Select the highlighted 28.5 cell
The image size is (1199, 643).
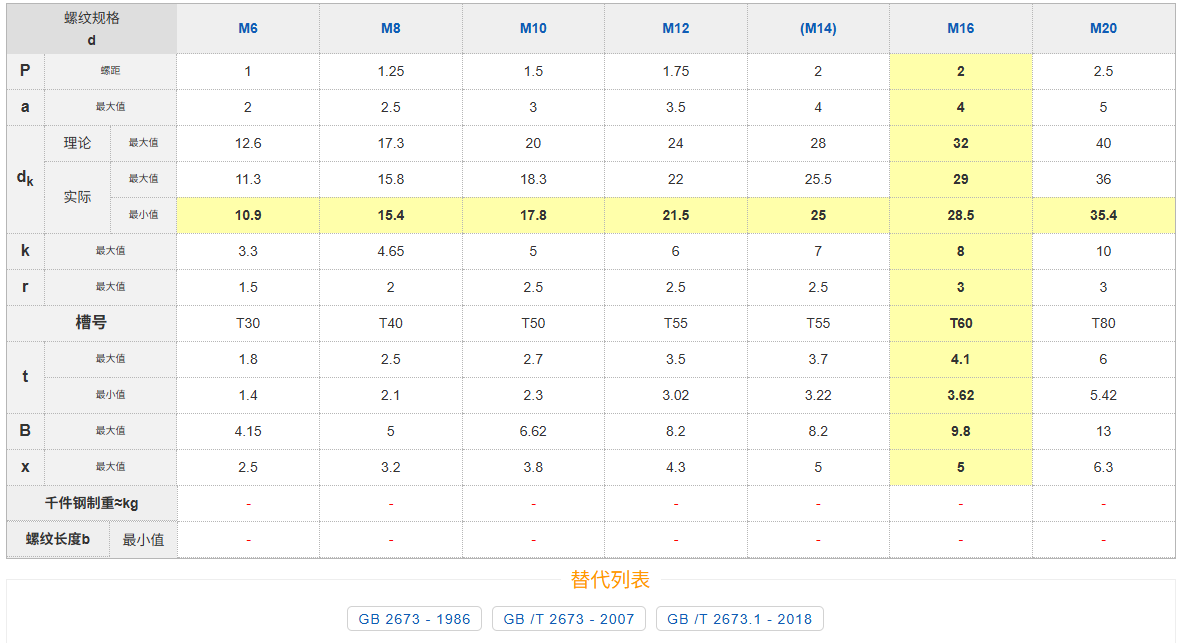(x=961, y=215)
